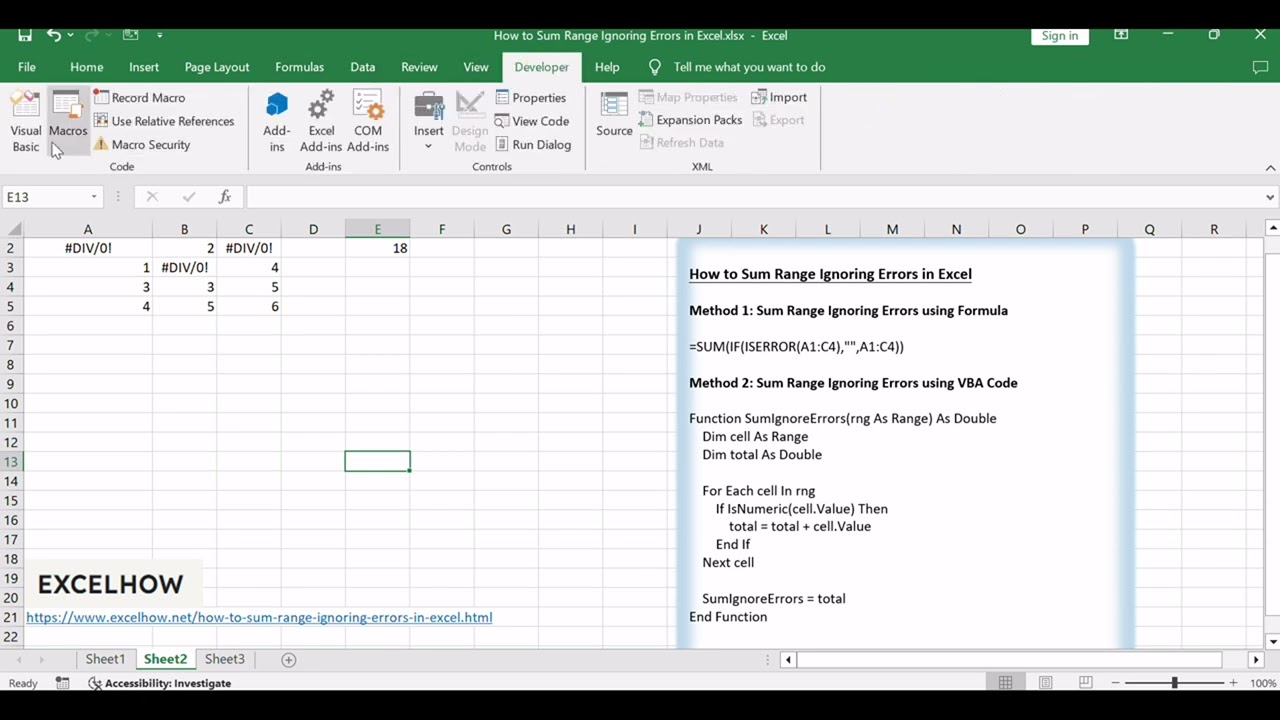The height and width of the screenshot is (720, 1280).
Task: Open the Review tab
Action: click(x=419, y=67)
